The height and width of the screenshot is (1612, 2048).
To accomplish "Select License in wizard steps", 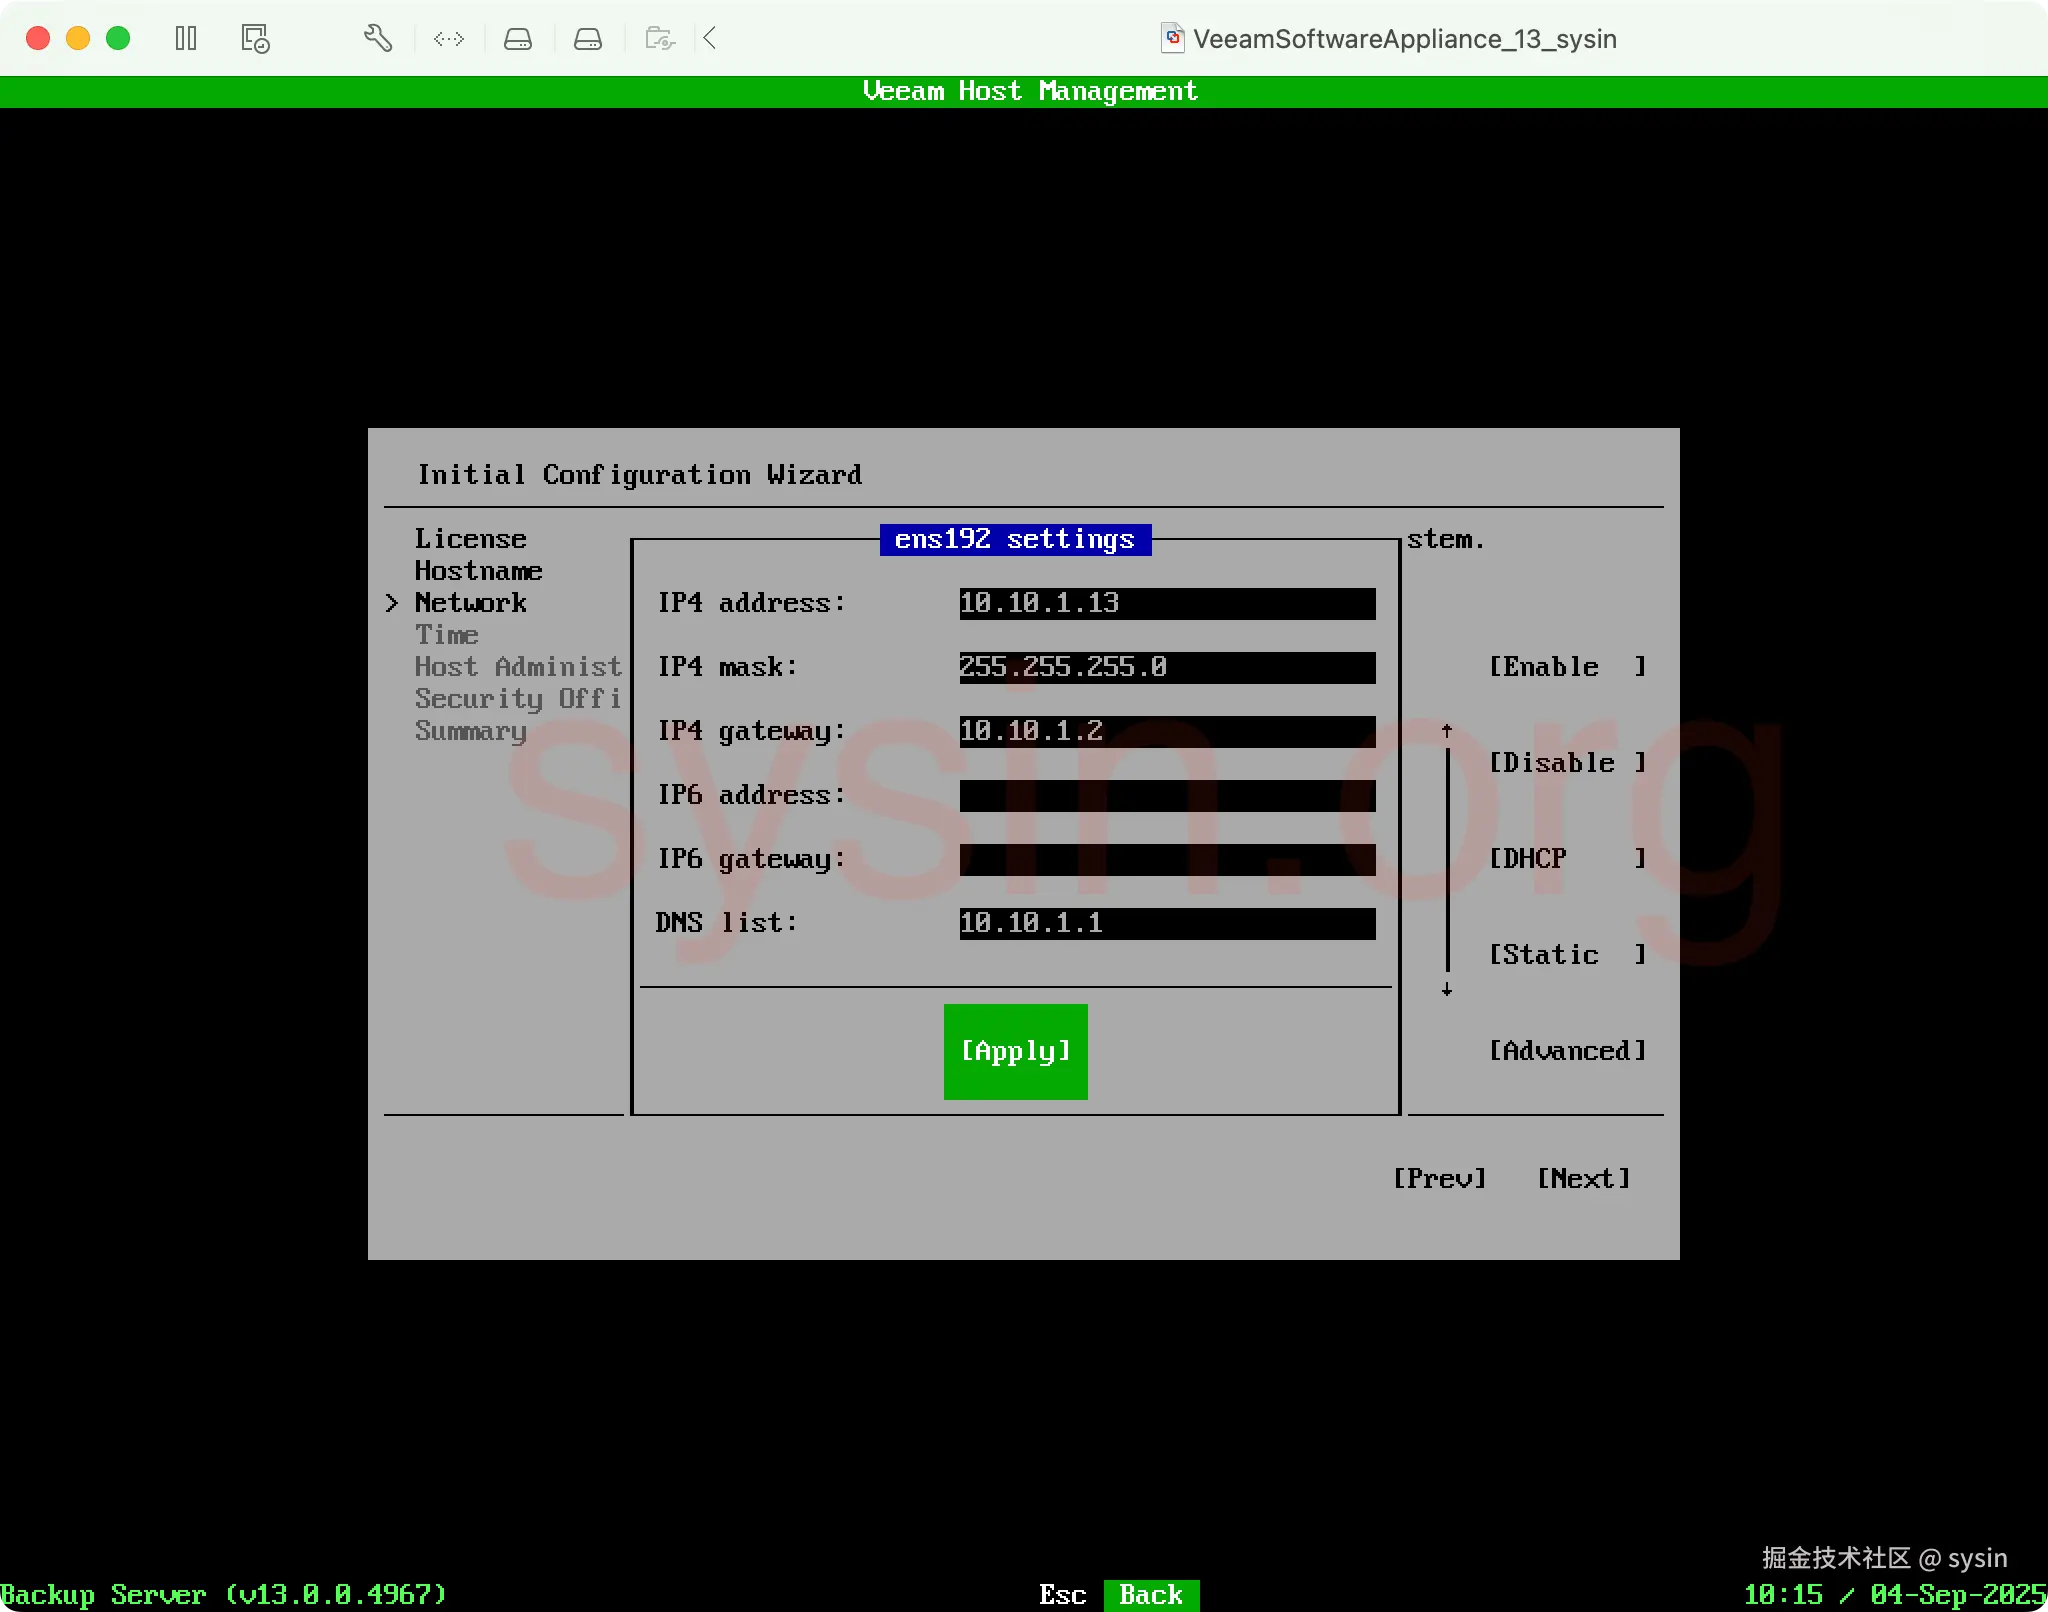I will 470,539.
